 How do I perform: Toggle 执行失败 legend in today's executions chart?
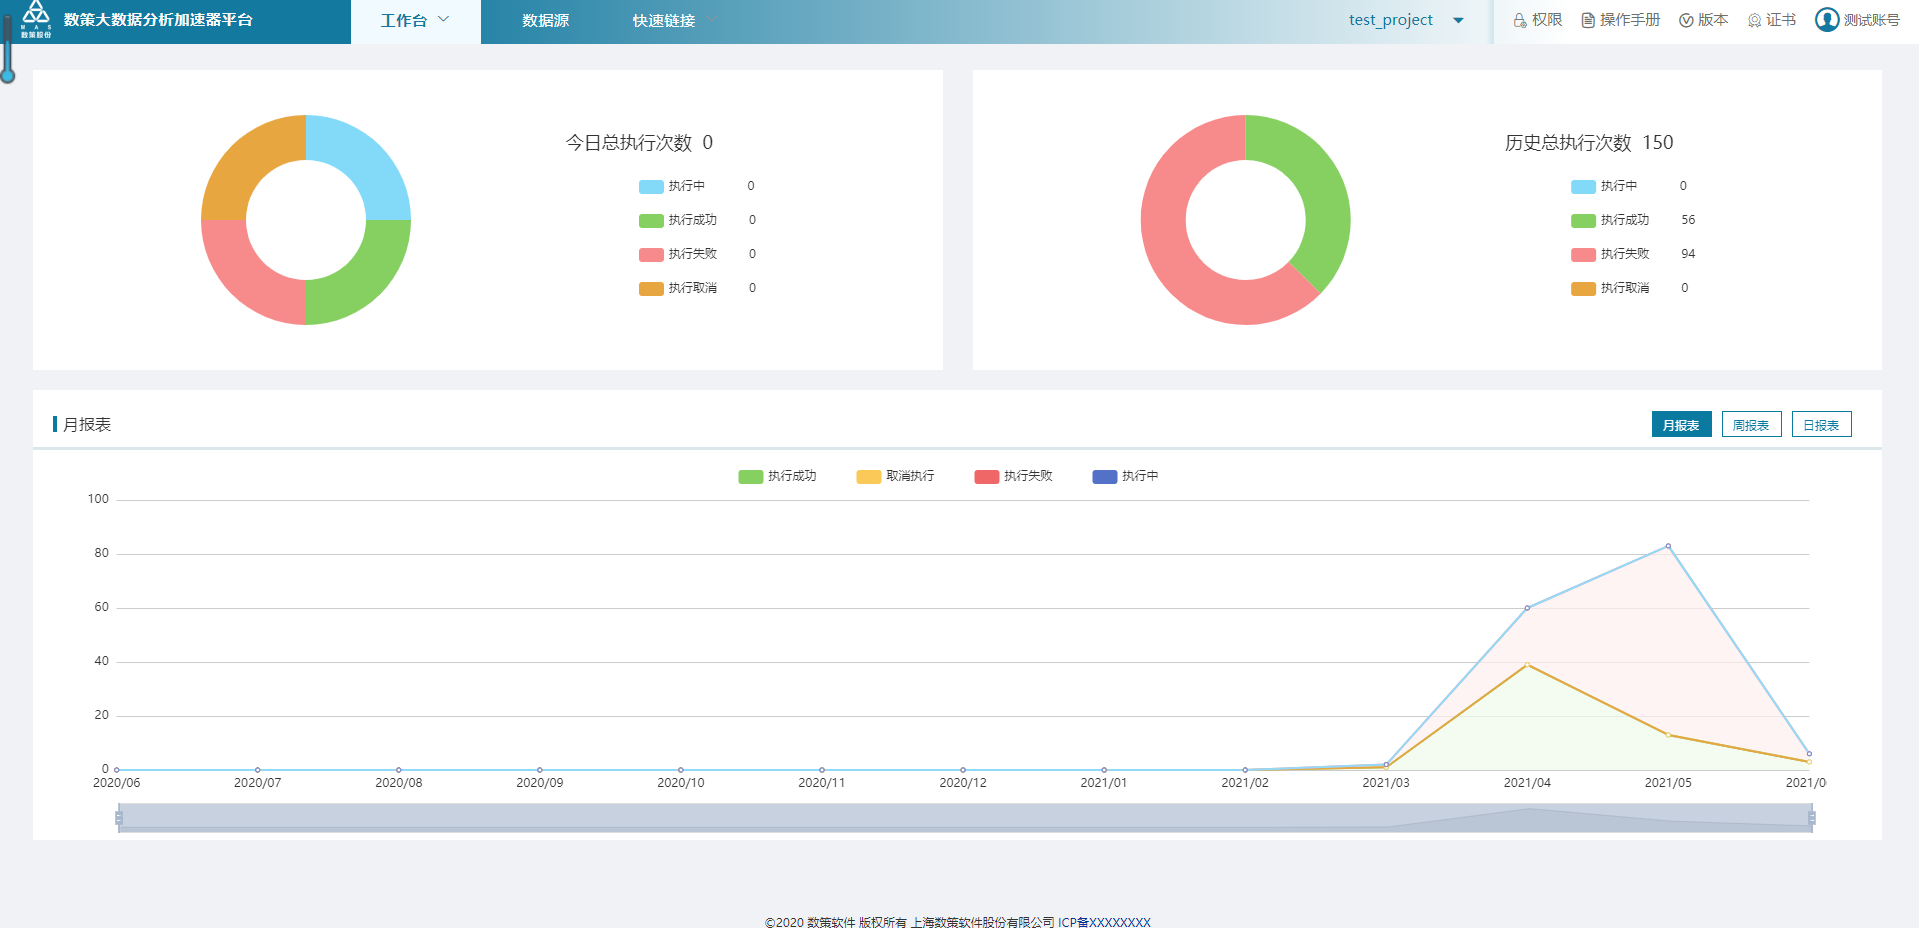pyautogui.click(x=678, y=254)
